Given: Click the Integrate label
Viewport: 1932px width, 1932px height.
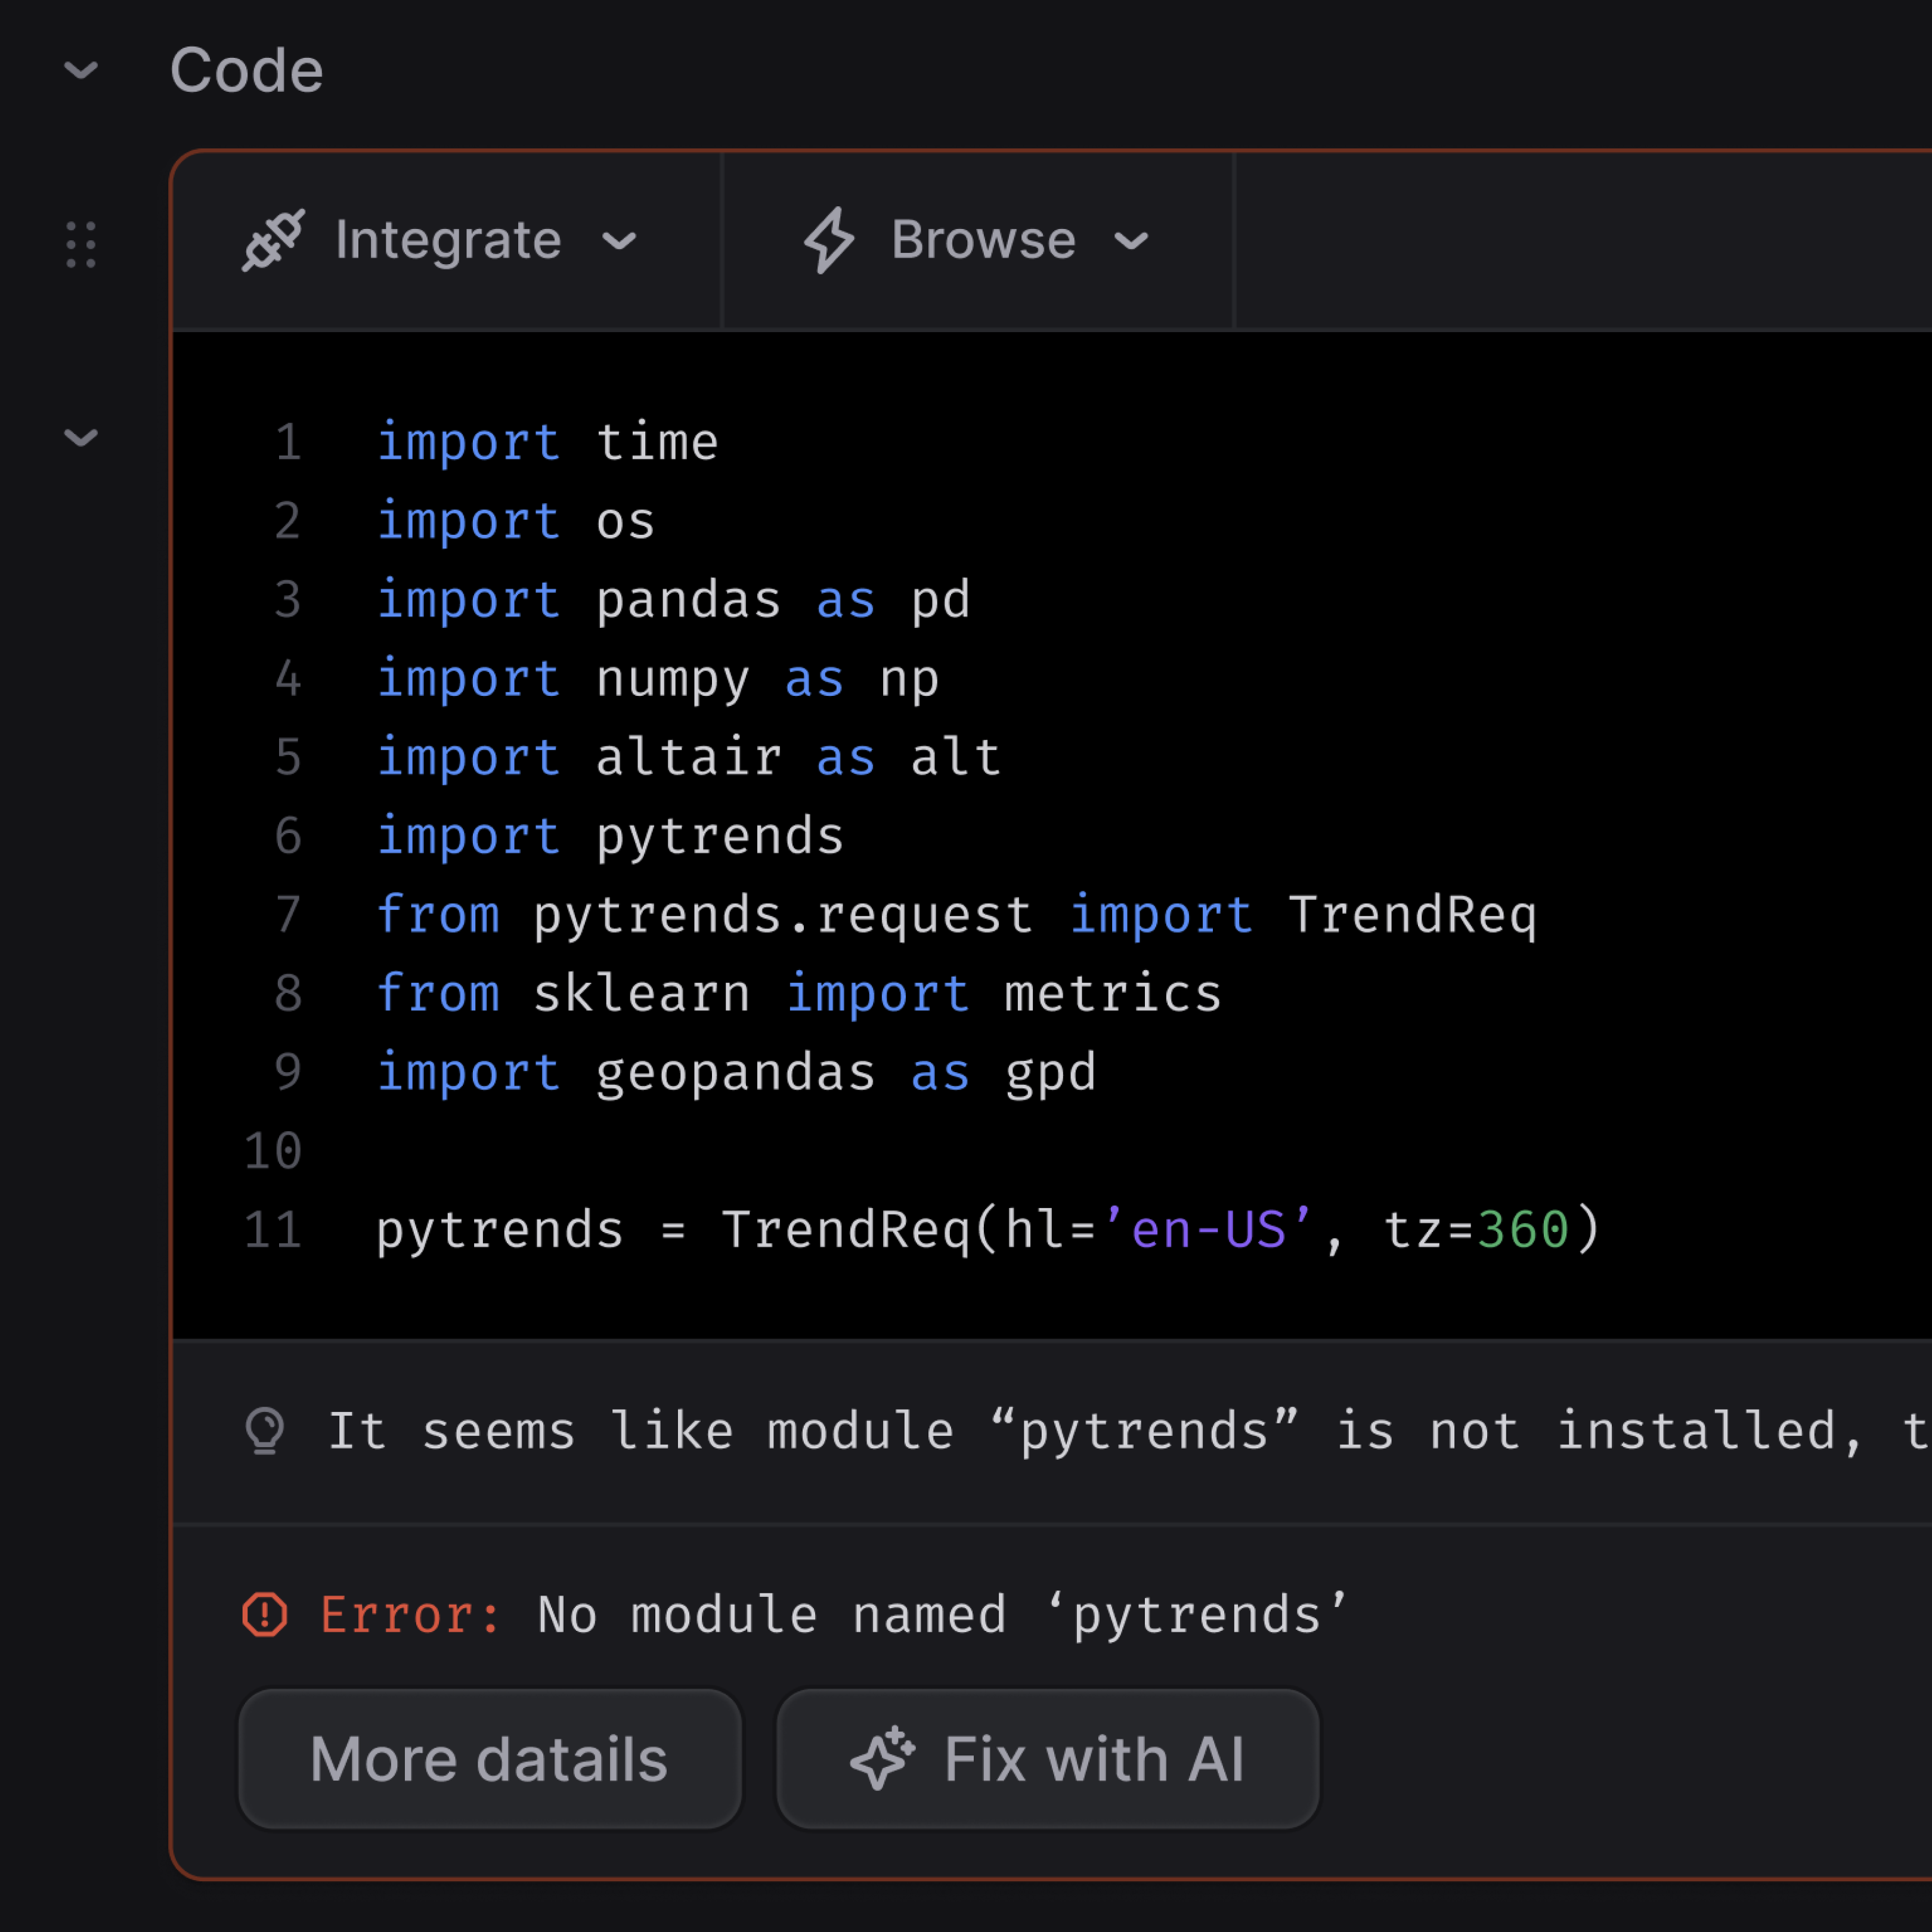Looking at the screenshot, I should point(448,240).
